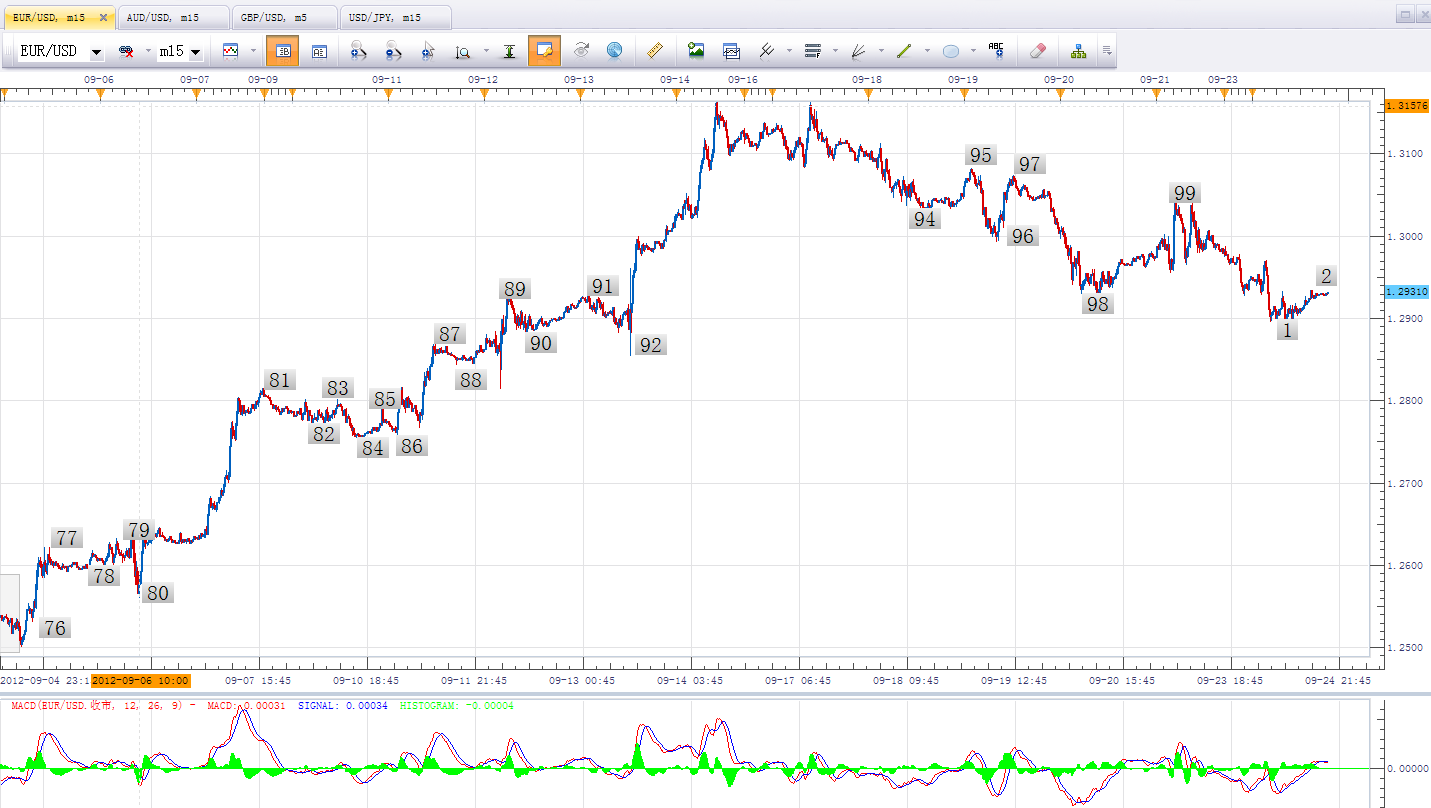Switch to the AUD/USD, m15 tab
This screenshot has height=808, width=1431.
[x=172, y=17]
